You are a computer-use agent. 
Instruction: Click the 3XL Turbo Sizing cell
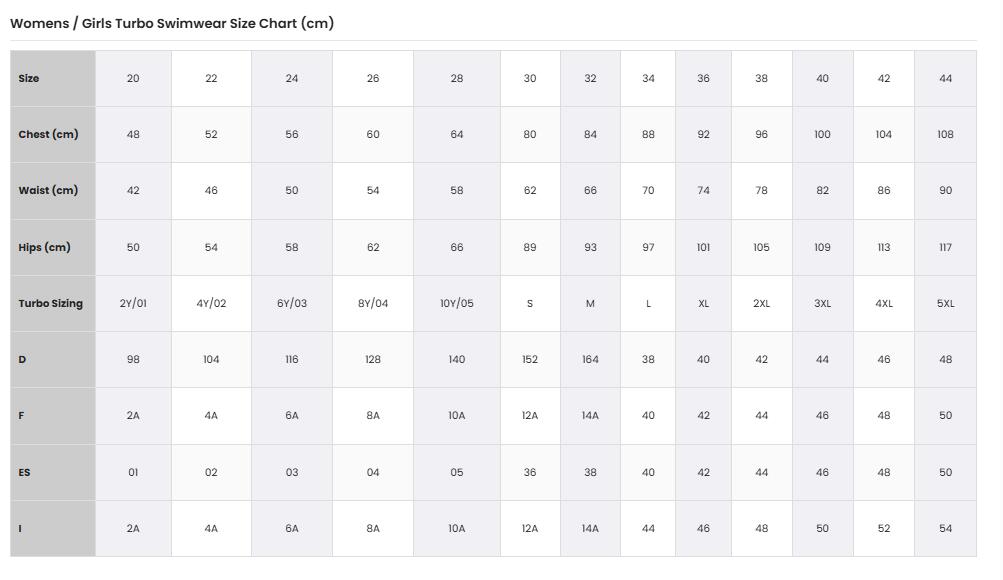coord(823,304)
